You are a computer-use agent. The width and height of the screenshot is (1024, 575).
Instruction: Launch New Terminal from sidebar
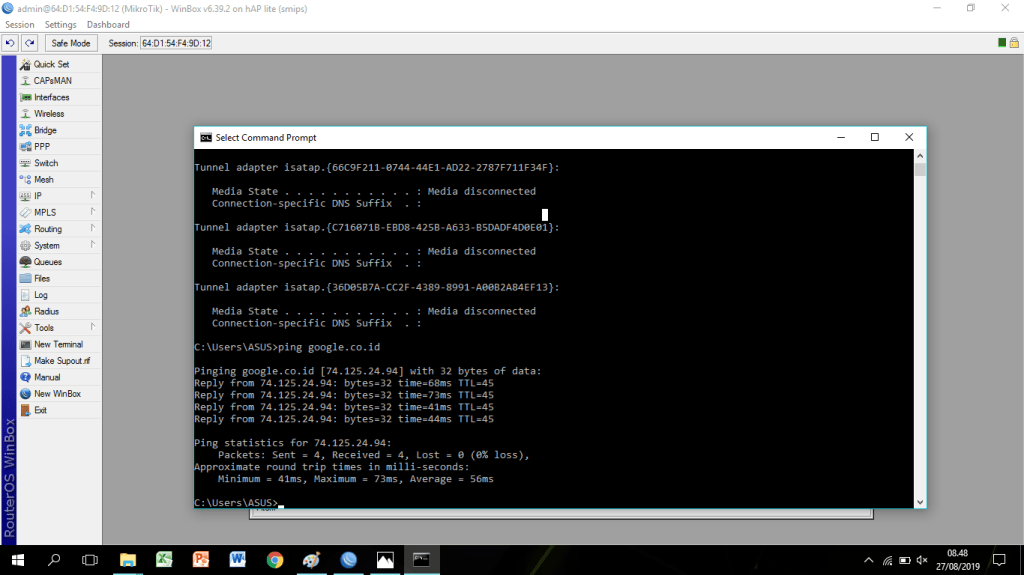pos(58,344)
